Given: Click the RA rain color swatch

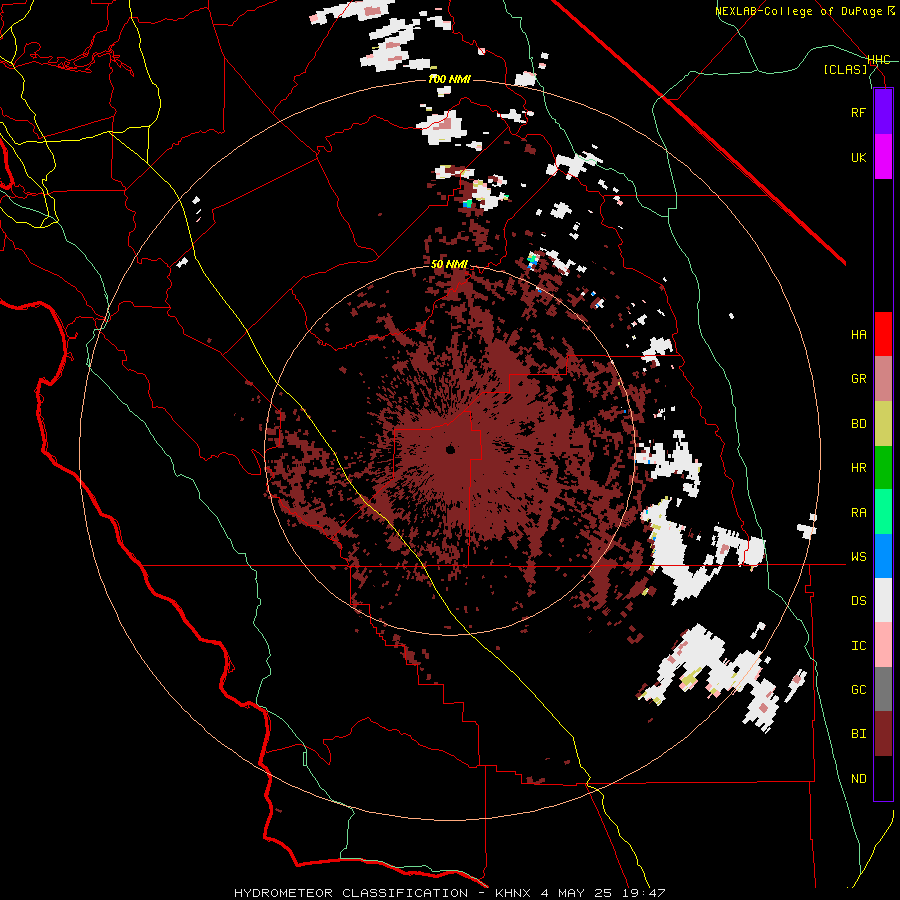Looking at the screenshot, I should 883,512.
